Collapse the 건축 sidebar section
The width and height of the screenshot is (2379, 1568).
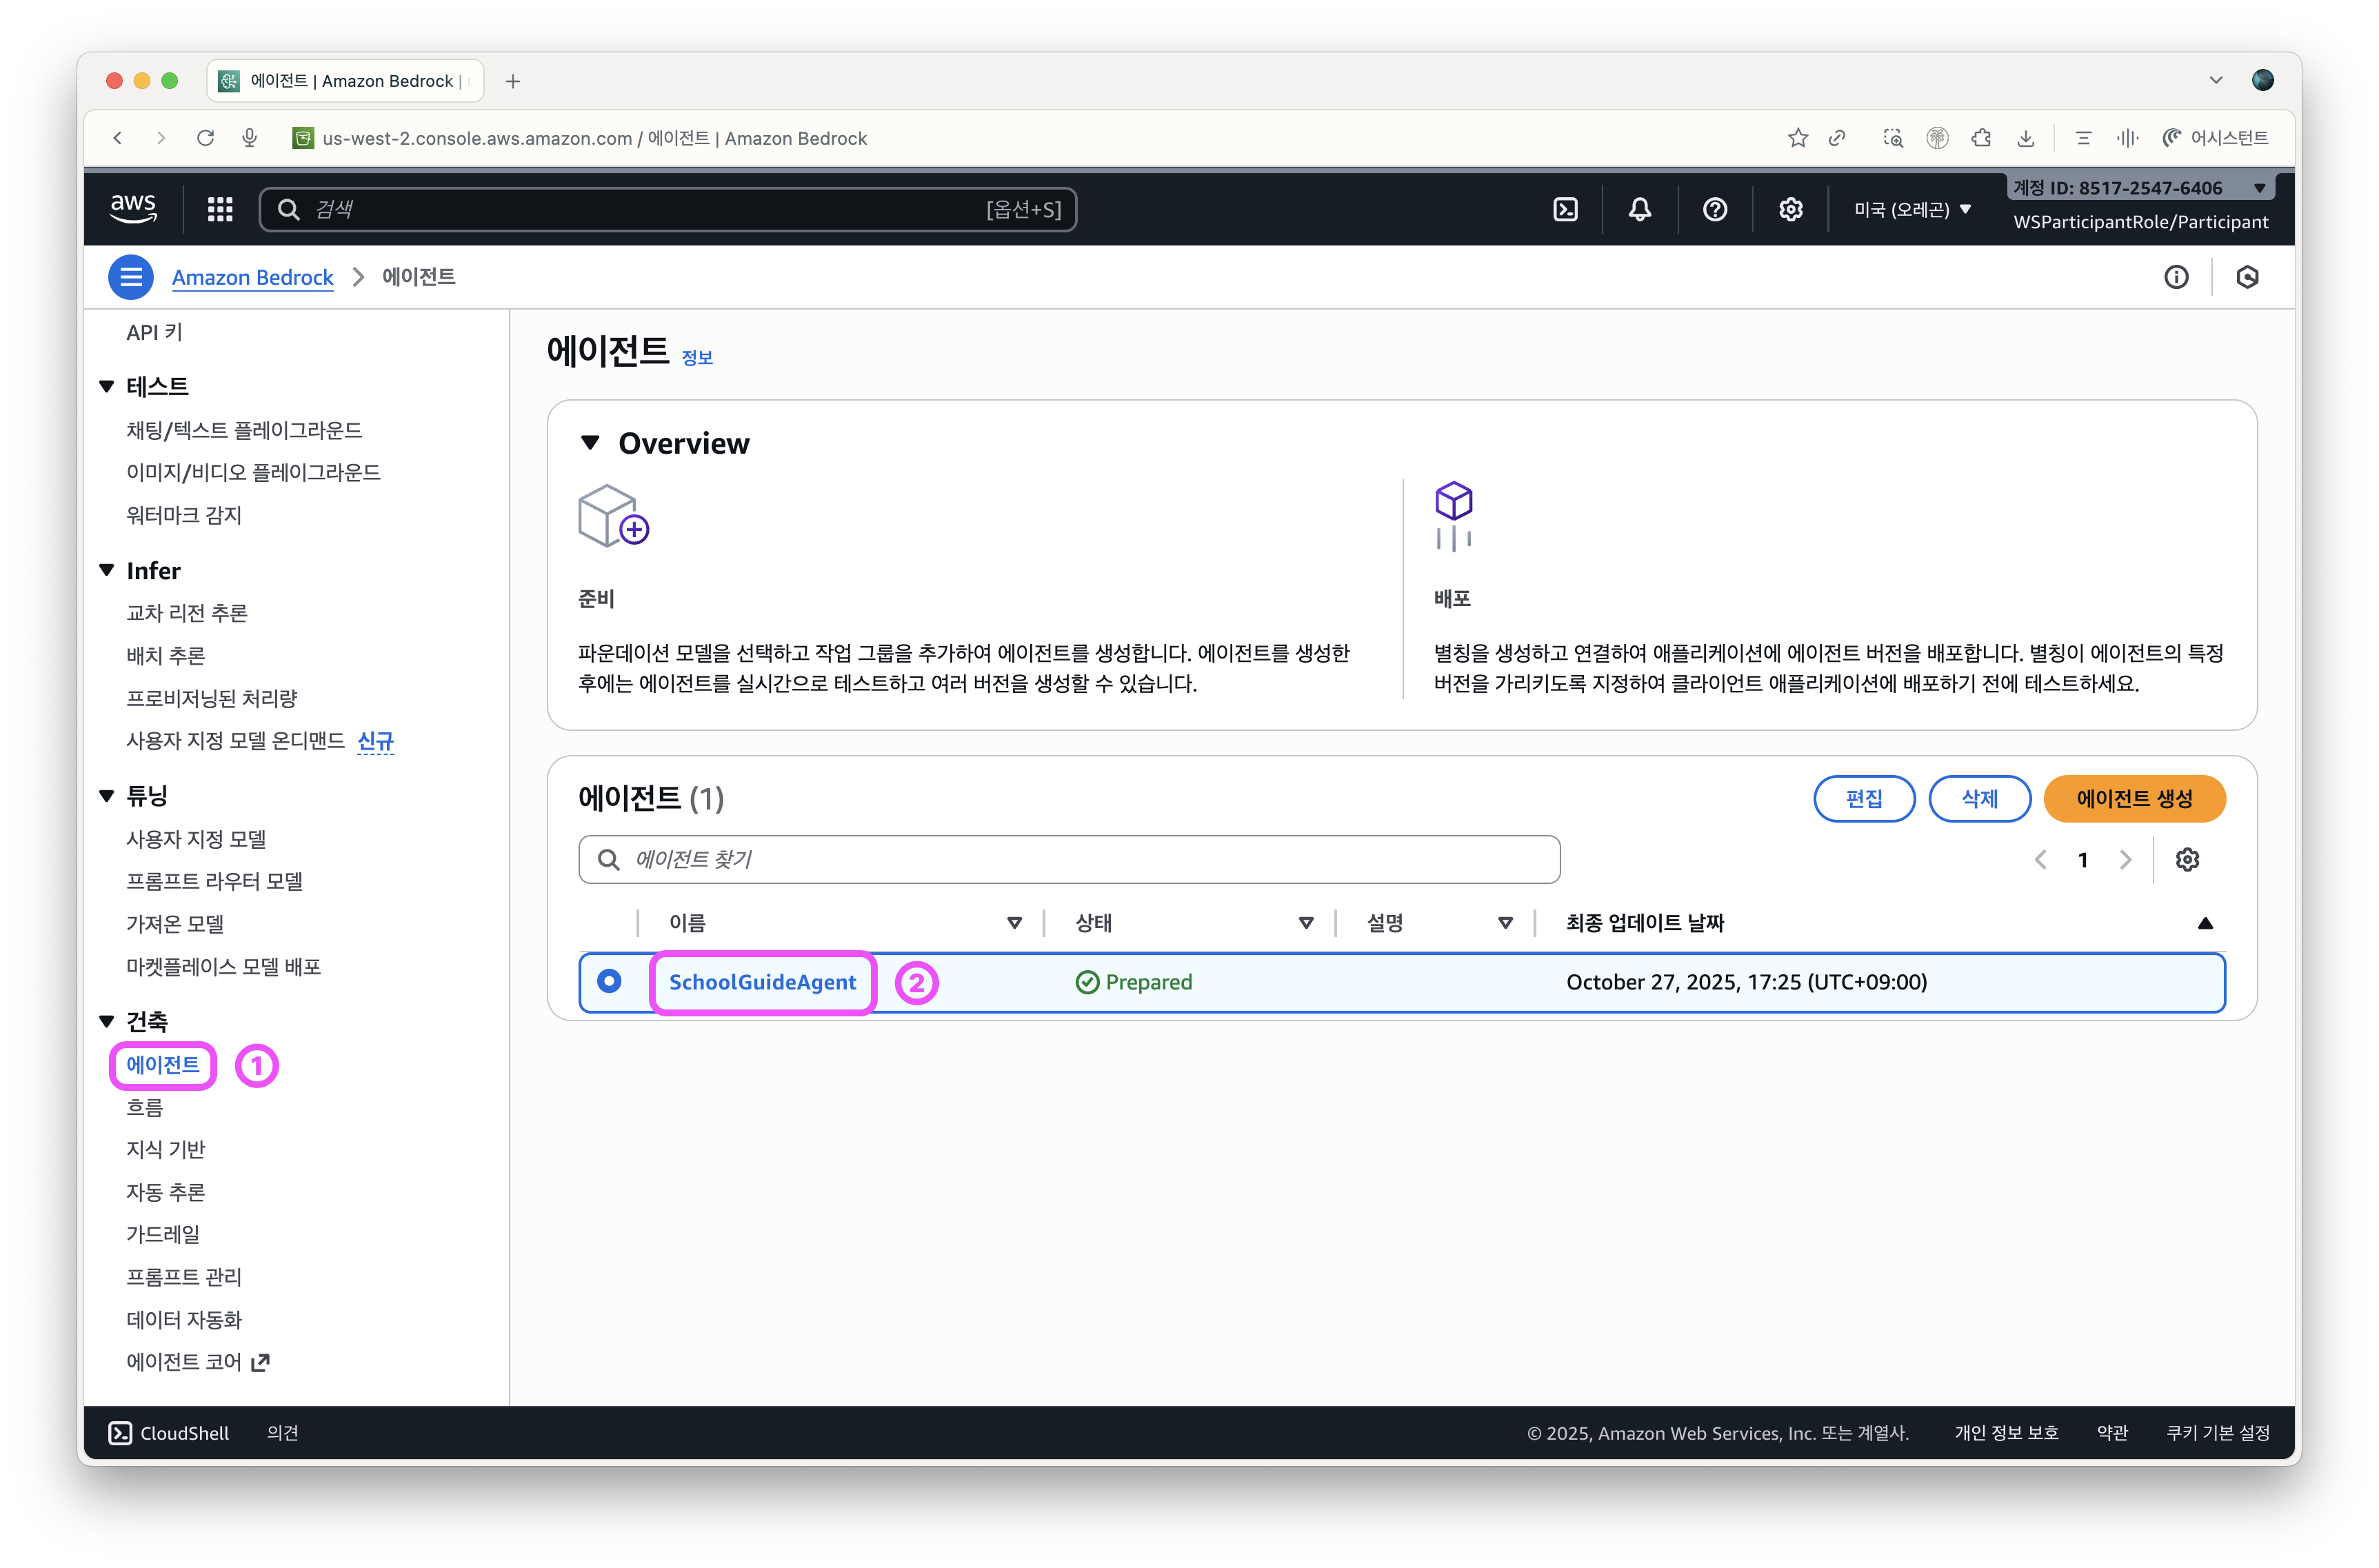pyautogui.click(x=107, y=1021)
